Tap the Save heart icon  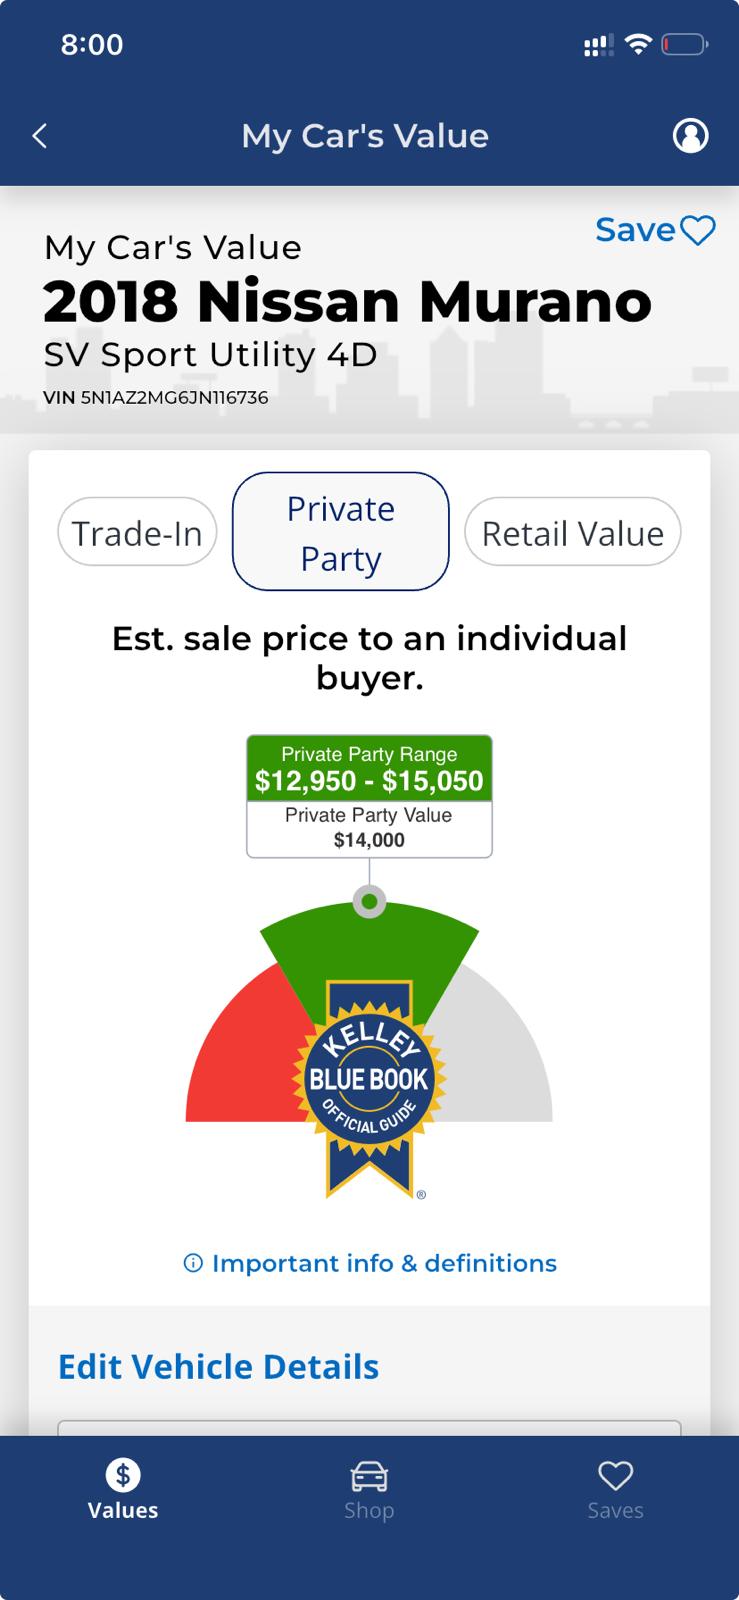coord(698,231)
